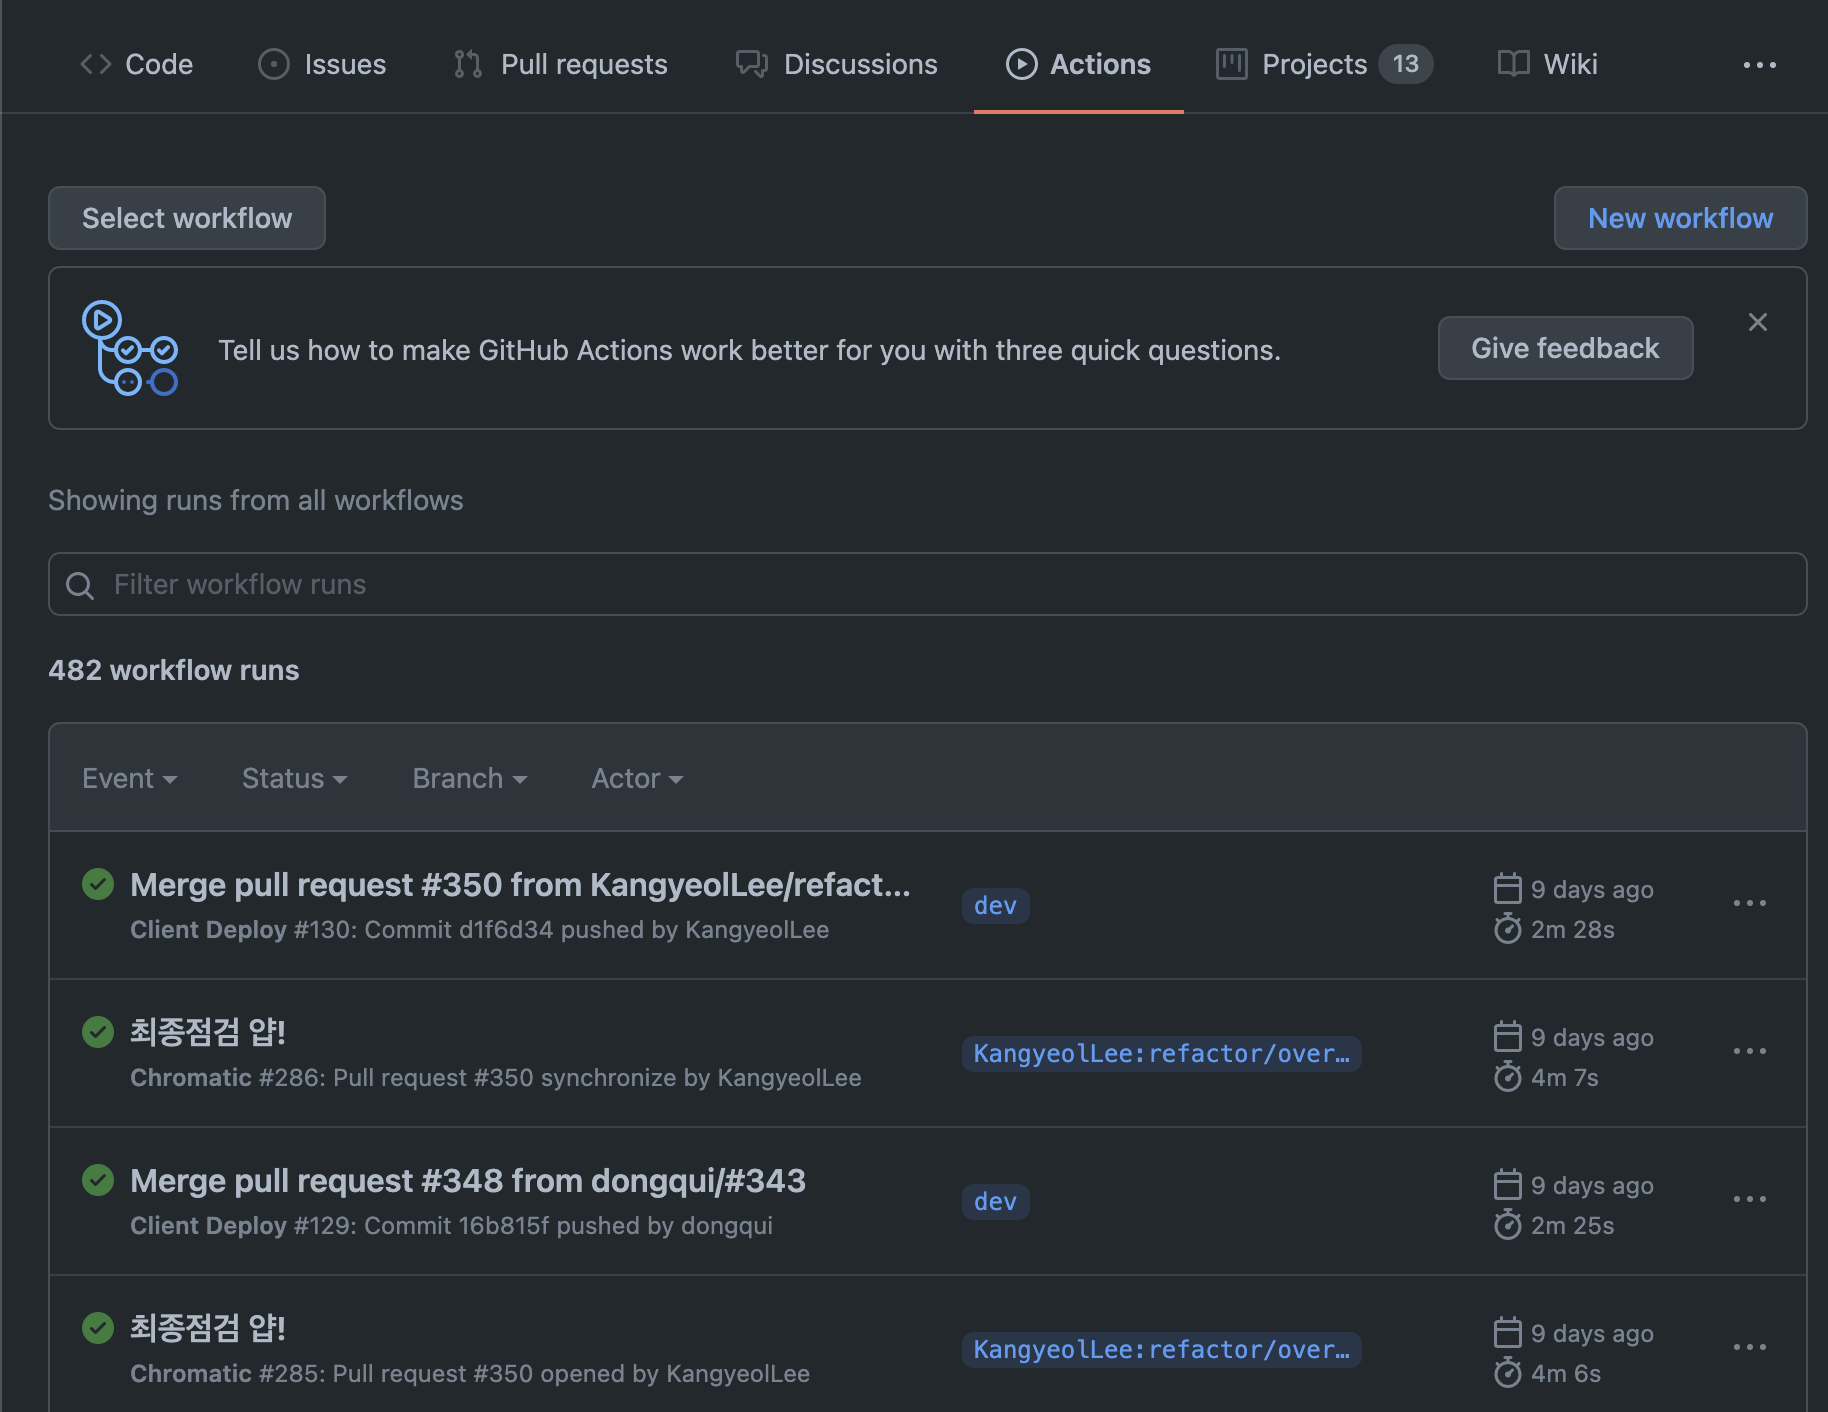Open the options menu for Chromatic #285
Screen dimensions: 1828x1412
pos(1750,1348)
